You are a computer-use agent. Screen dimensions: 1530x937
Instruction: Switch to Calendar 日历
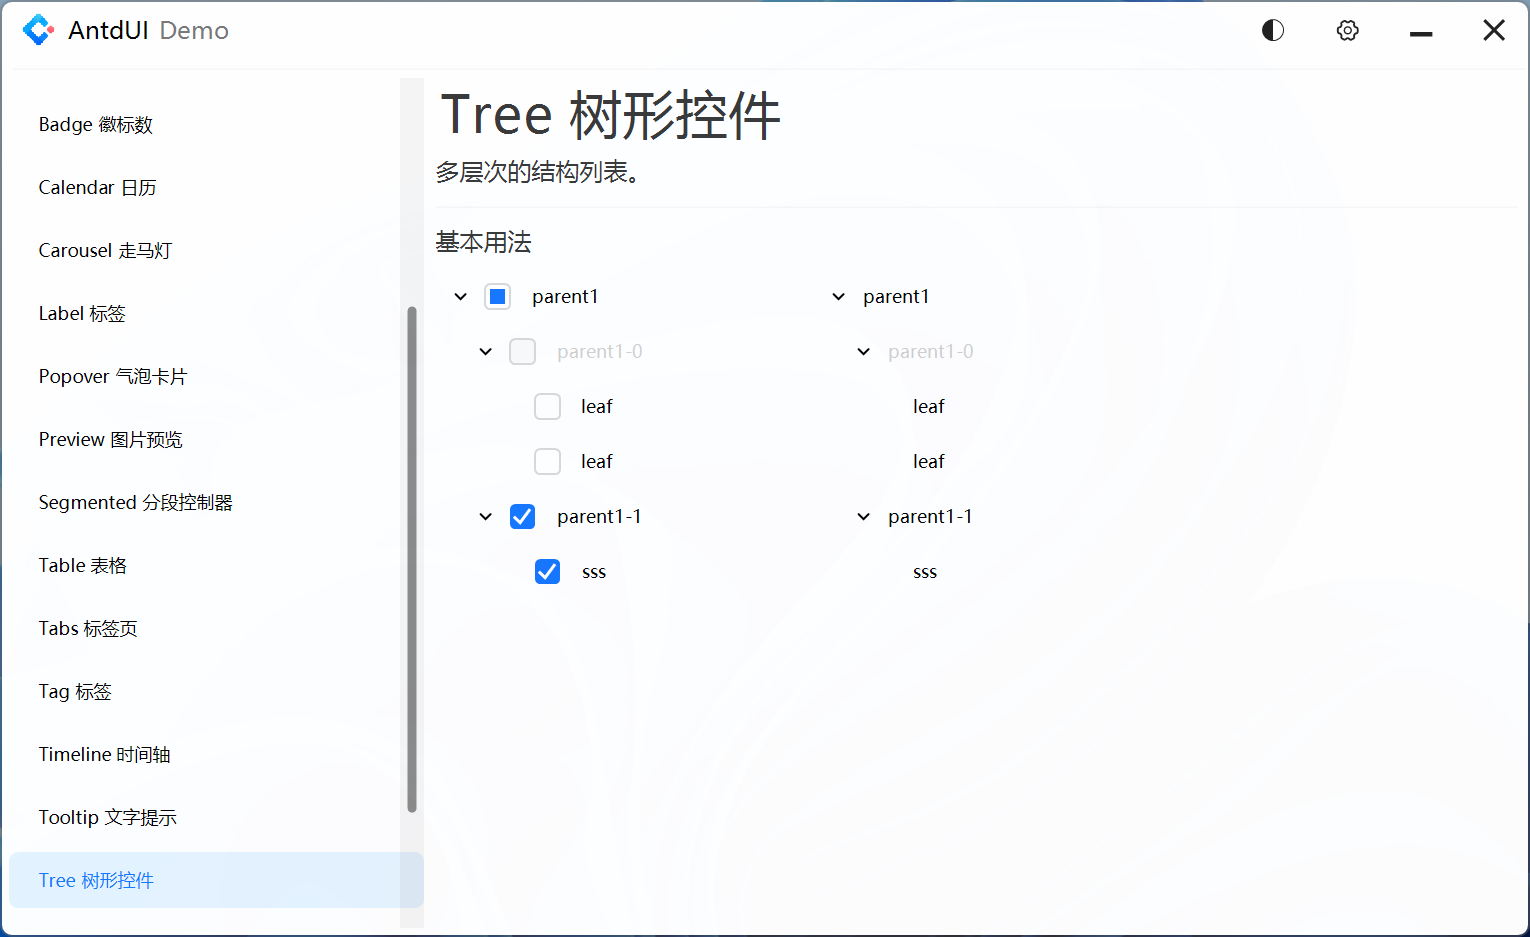tap(97, 187)
